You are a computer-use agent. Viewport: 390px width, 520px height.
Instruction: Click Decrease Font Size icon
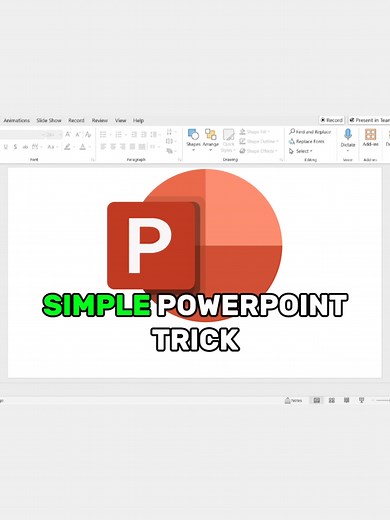coord(78,134)
